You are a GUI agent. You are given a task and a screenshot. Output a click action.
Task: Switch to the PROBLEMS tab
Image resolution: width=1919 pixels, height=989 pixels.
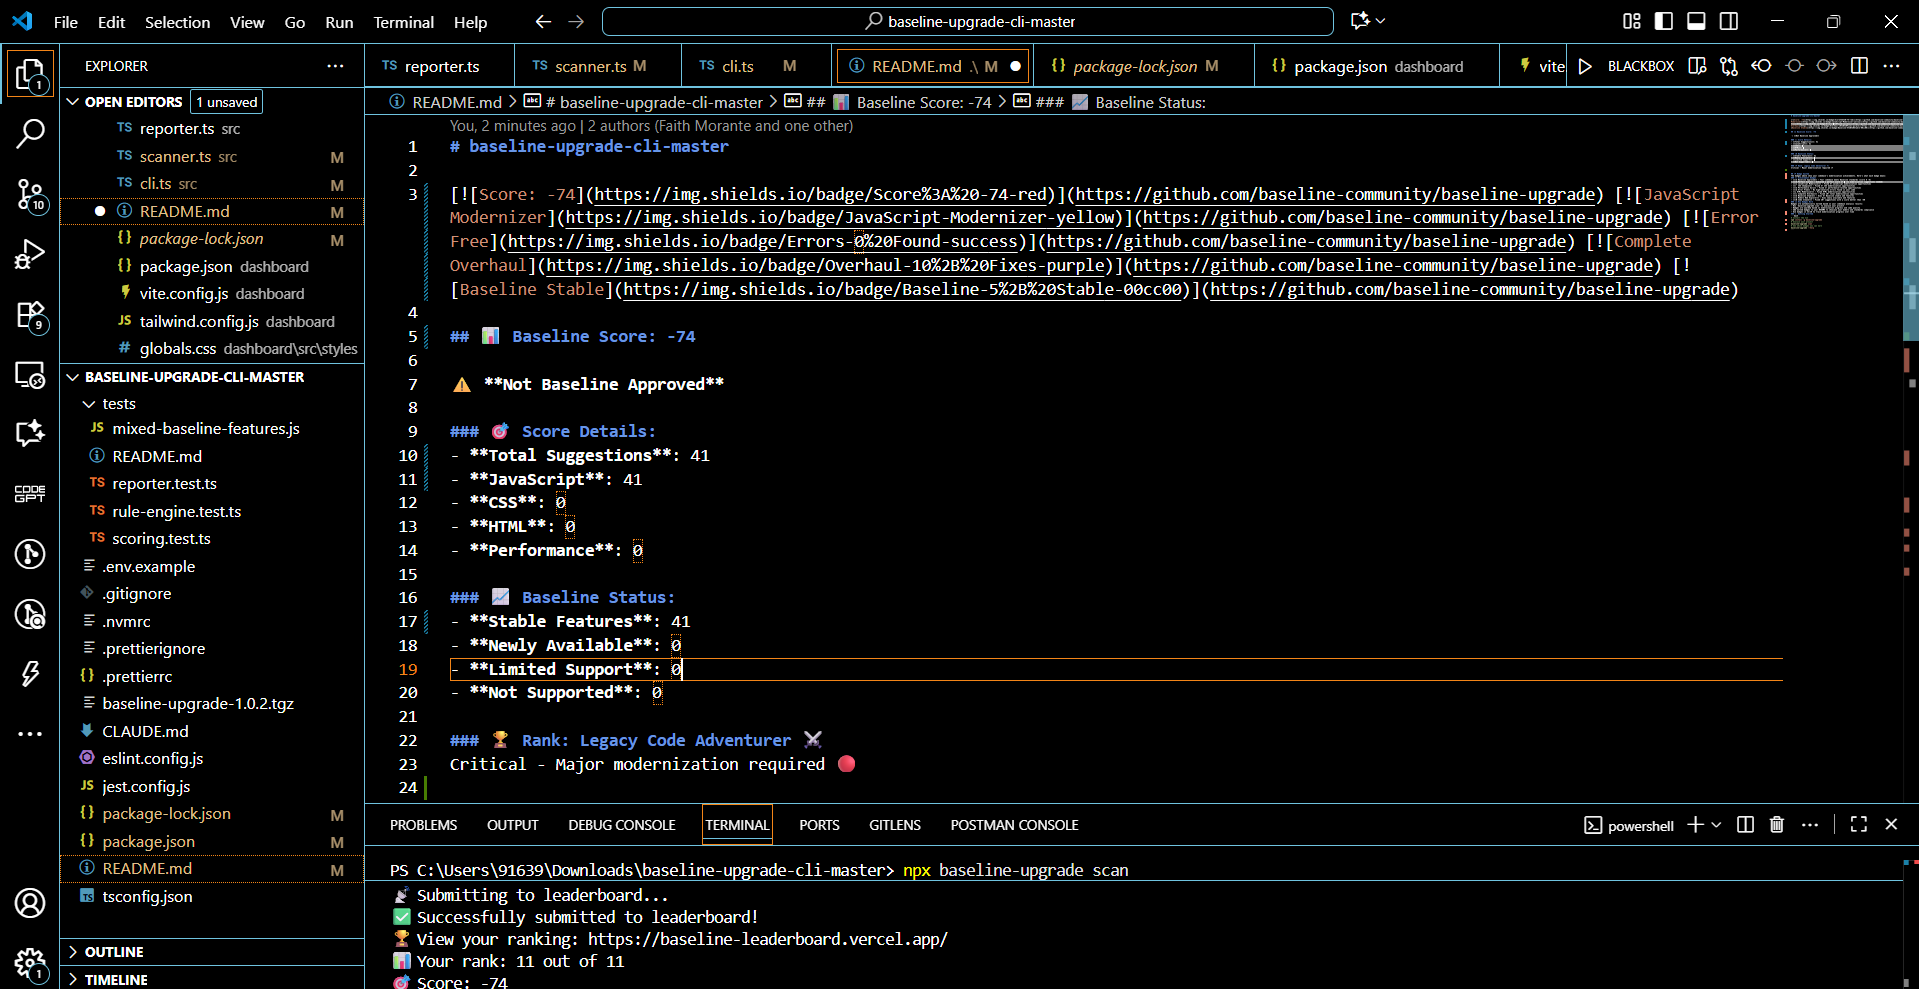pyautogui.click(x=423, y=825)
